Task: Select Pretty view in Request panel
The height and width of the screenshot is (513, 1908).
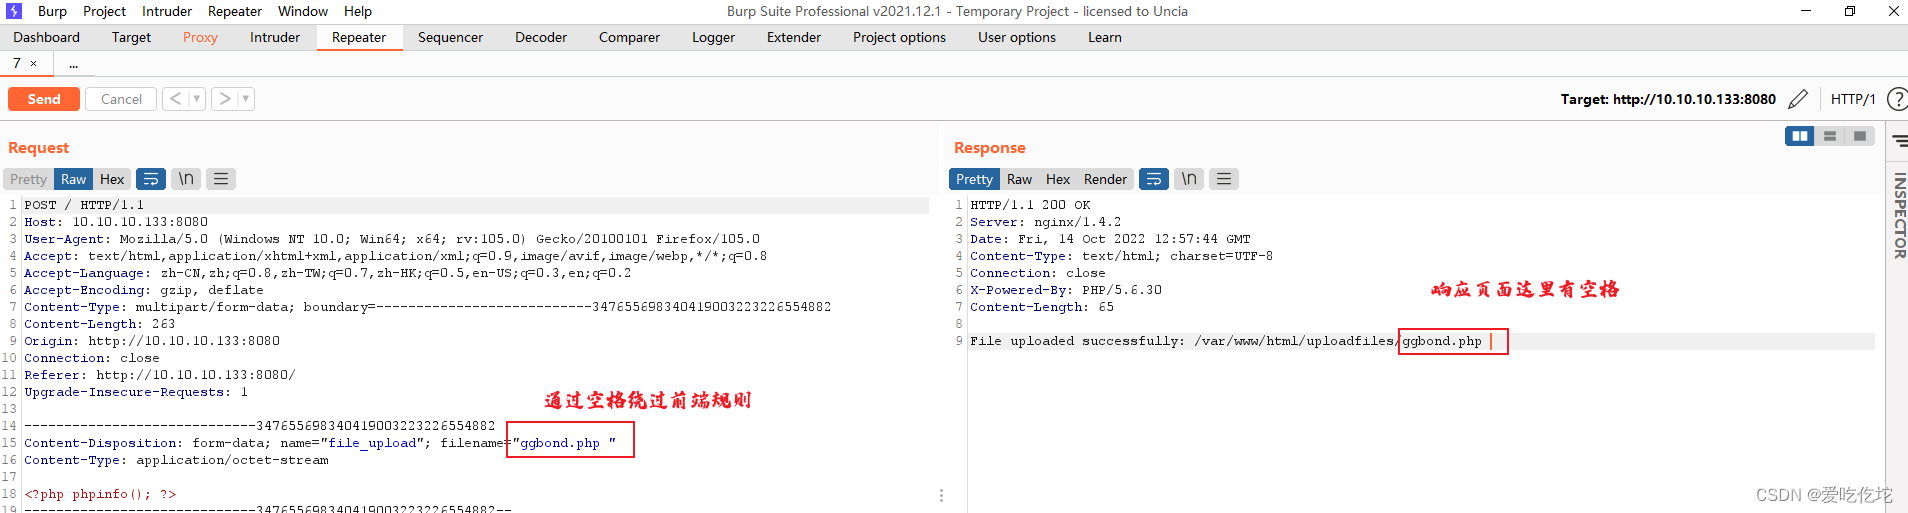Action: 29,179
